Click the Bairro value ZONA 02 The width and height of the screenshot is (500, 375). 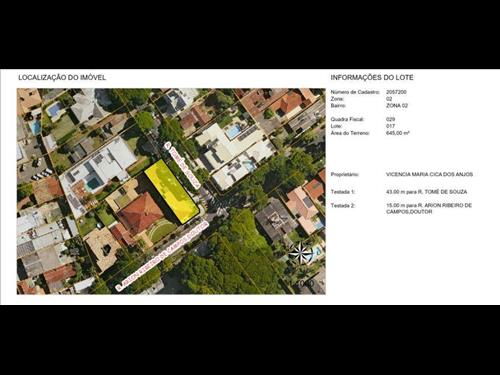coord(397,106)
